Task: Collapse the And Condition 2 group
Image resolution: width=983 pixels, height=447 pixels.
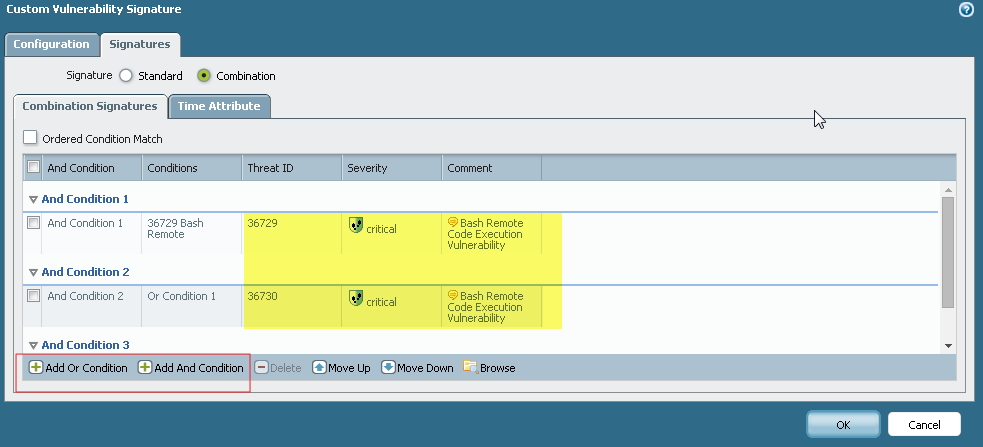Action: click(33, 273)
